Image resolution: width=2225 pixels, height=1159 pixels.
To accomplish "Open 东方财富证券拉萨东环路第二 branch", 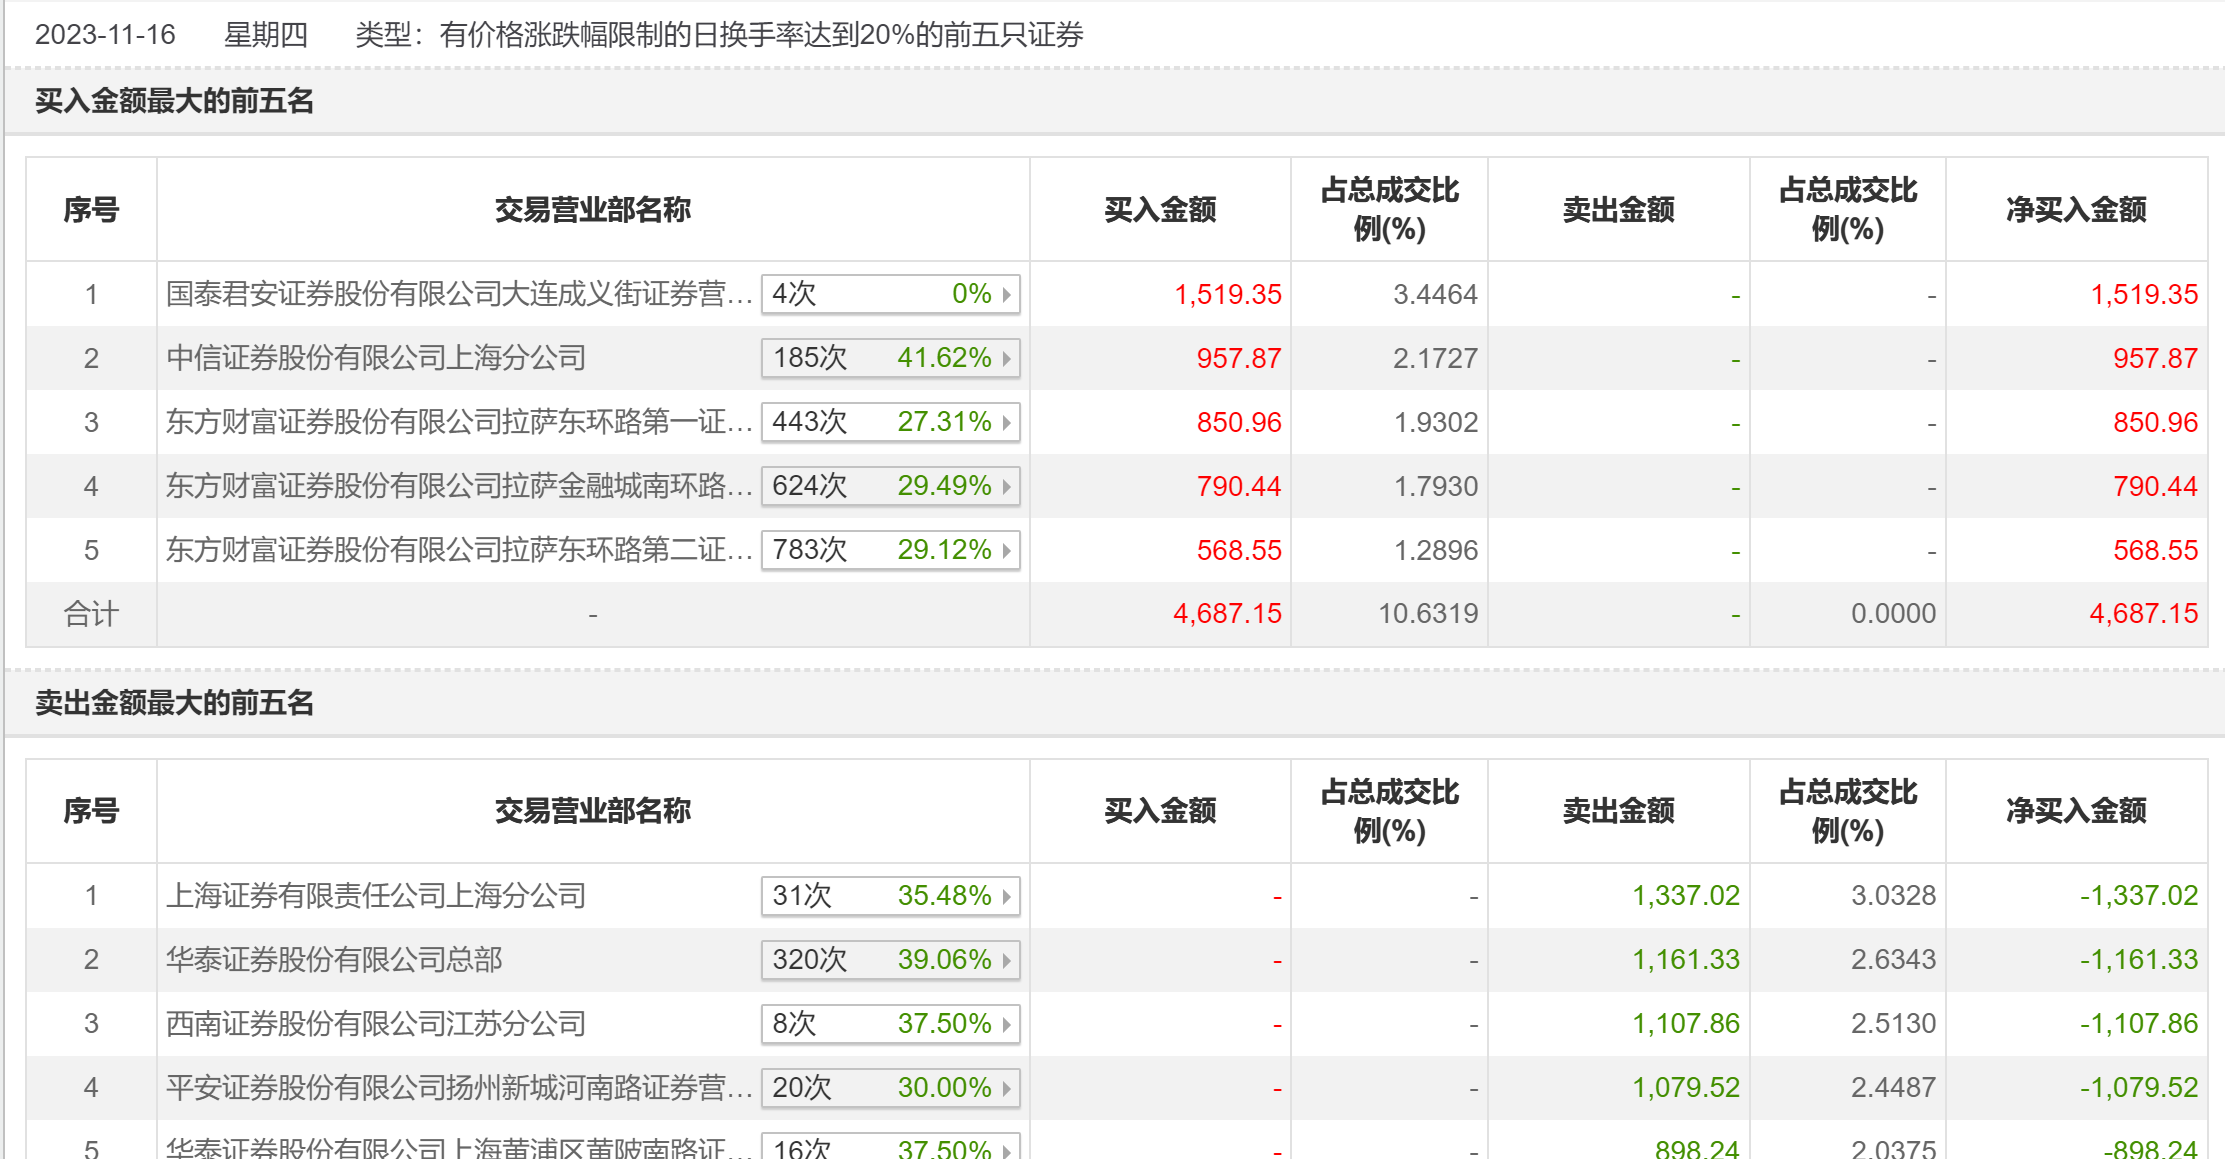I will [x=458, y=550].
